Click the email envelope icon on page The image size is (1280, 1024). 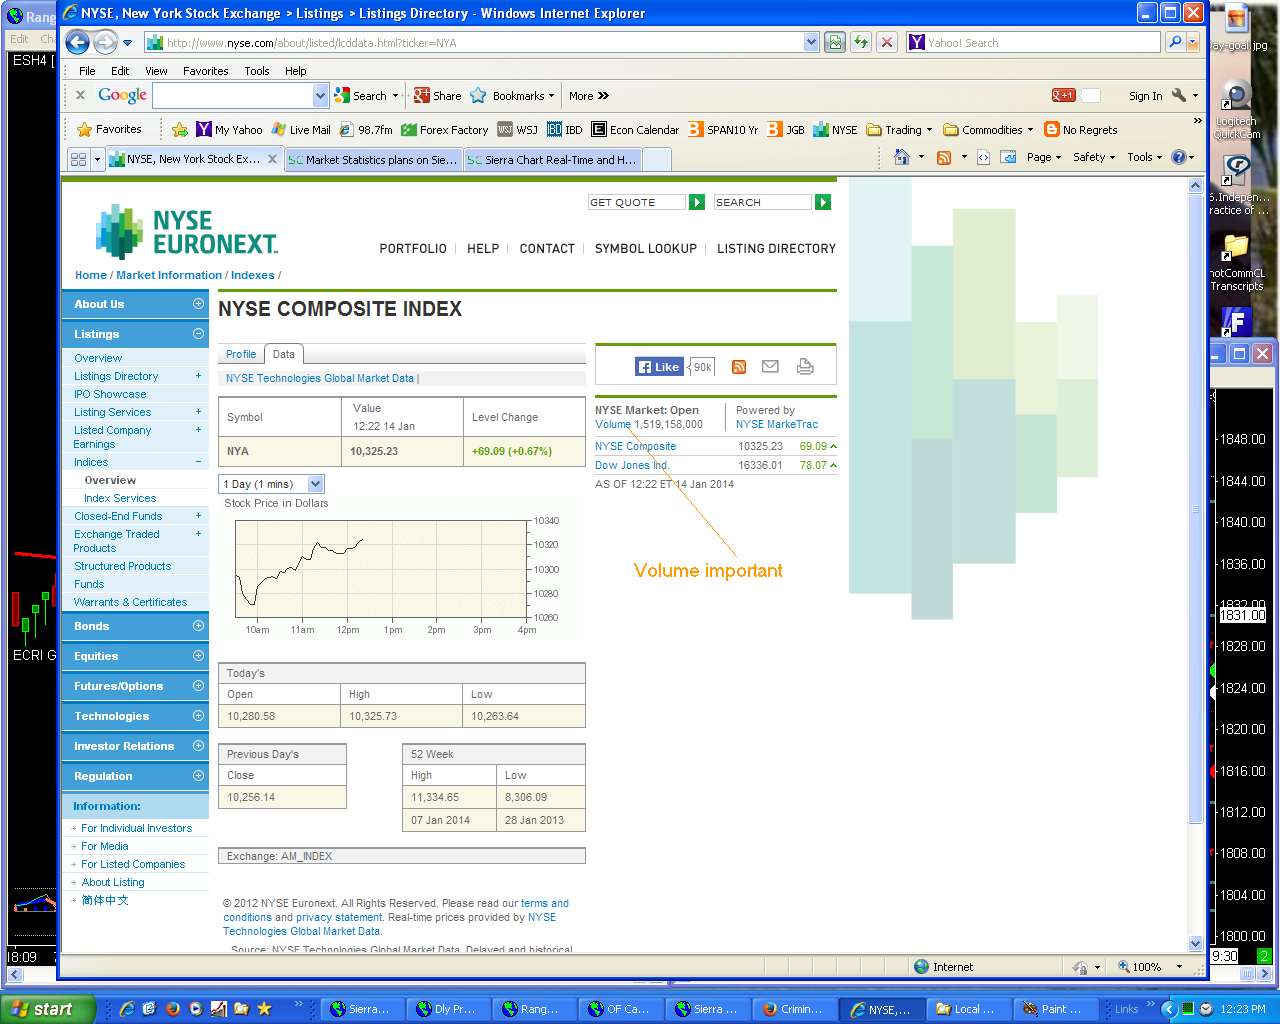click(x=770, y=367)
